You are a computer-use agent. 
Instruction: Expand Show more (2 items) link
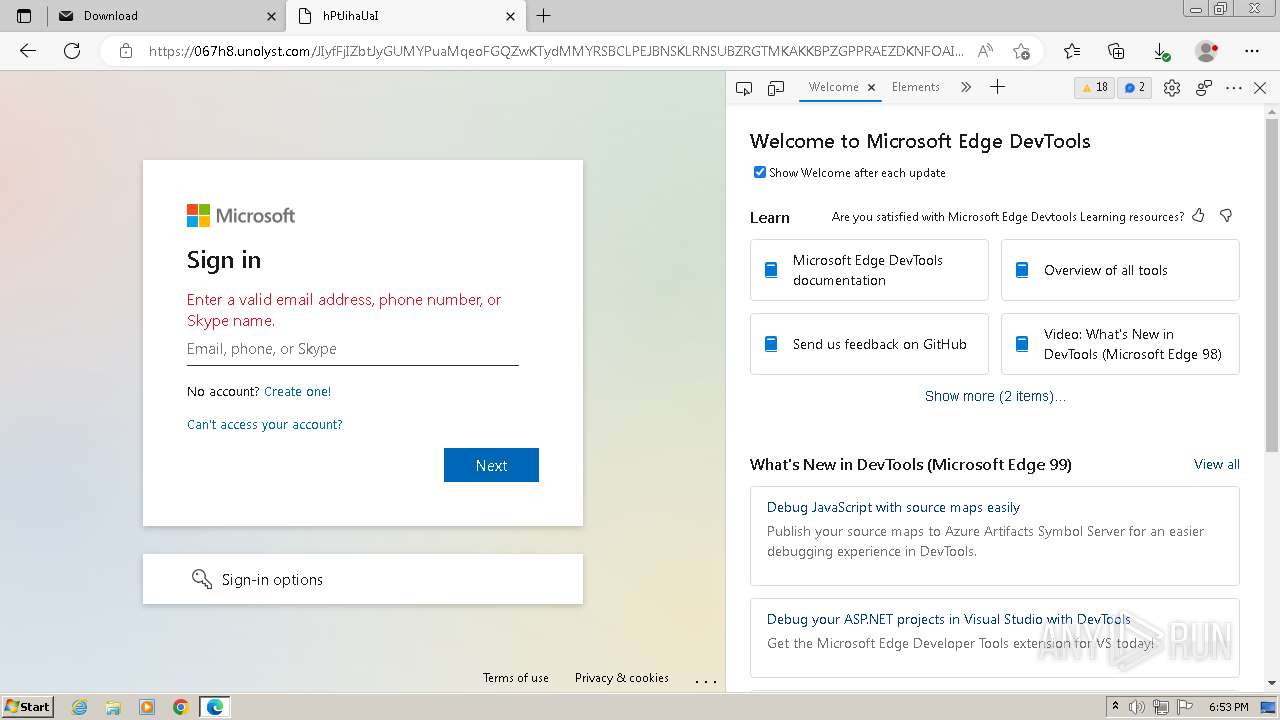click(995, 396)
